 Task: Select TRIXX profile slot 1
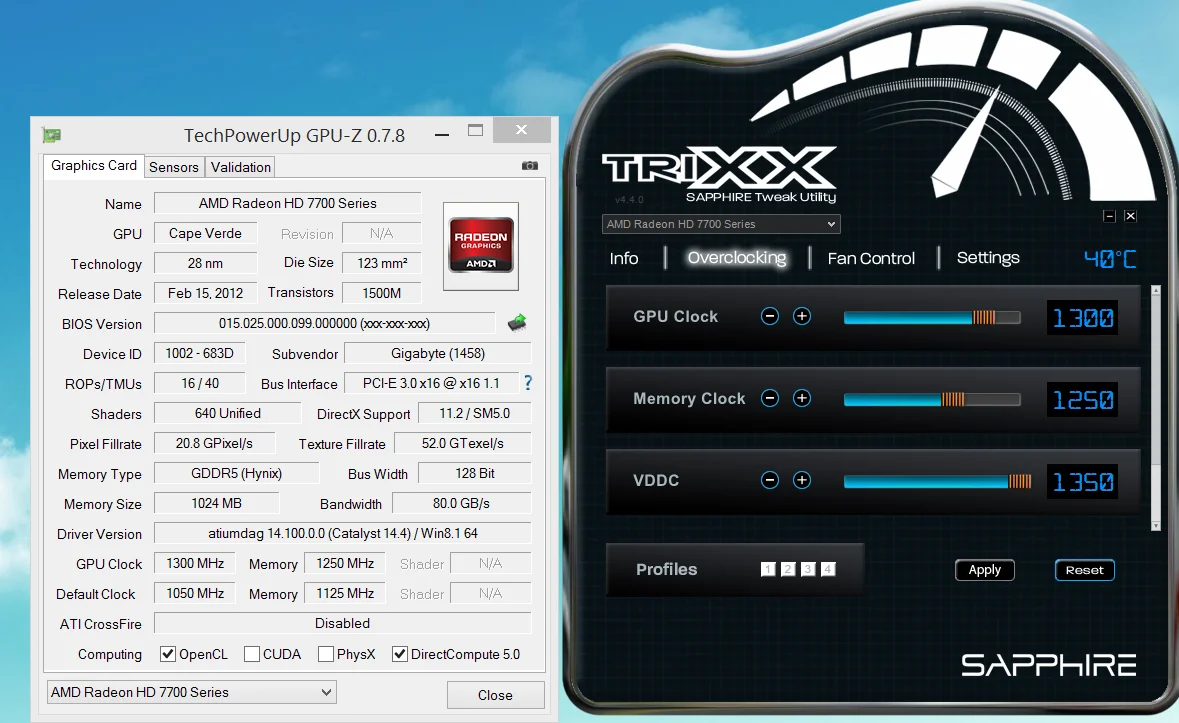coord(768,569)
